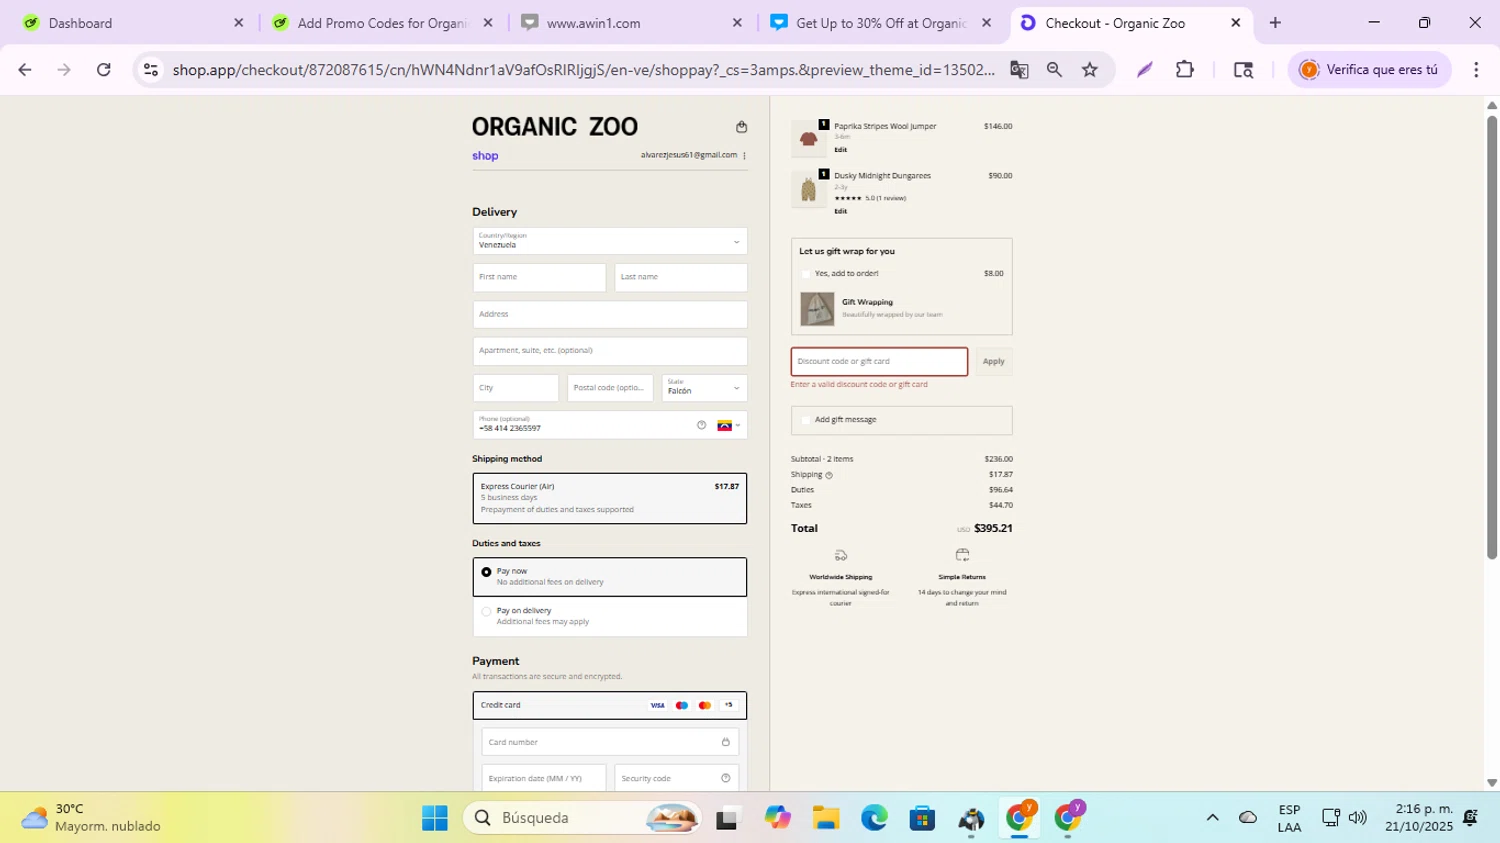Check the gift wrap 'Yes, add to order' box
The width and height of the screenshot is (1500, 843).
806,274
